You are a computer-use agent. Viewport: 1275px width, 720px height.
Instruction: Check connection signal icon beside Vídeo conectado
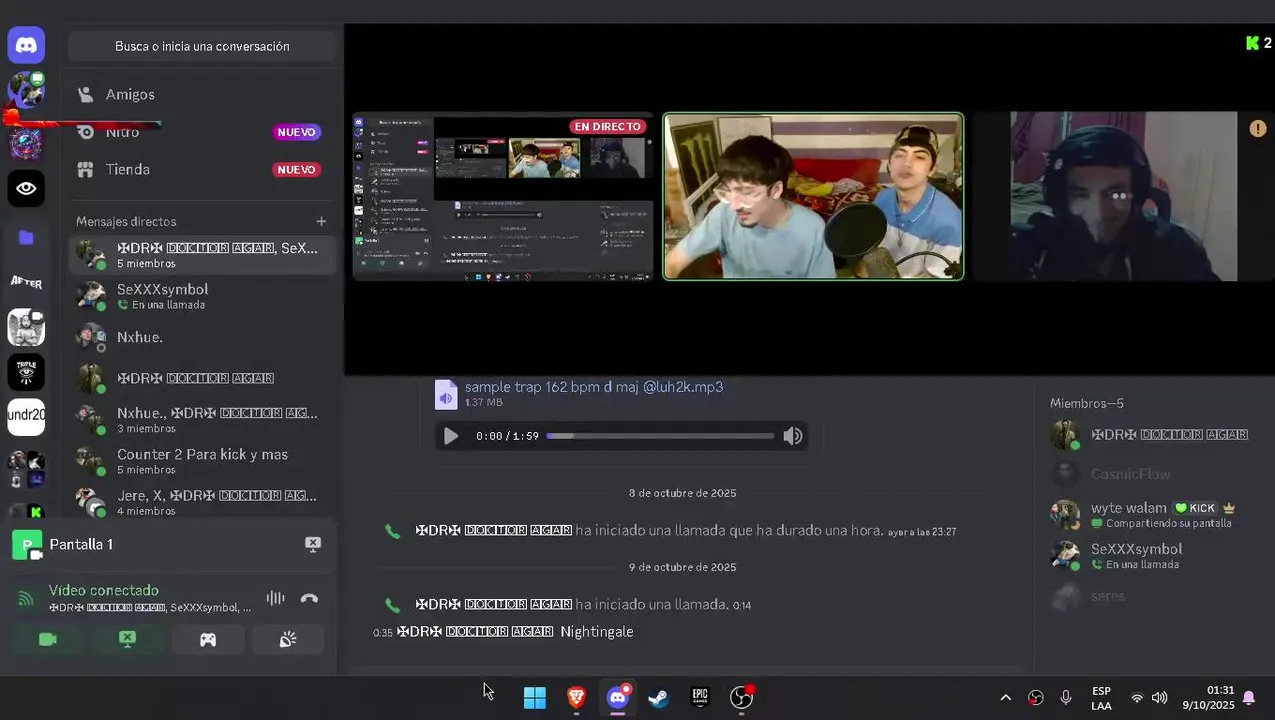click(26, 598)
